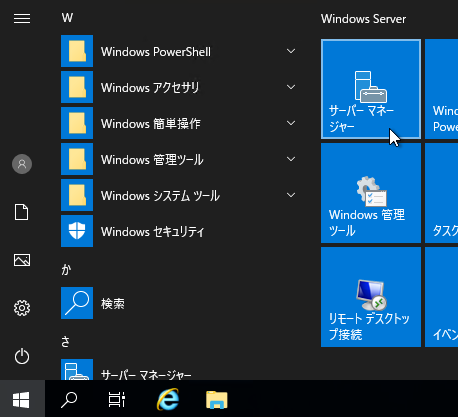Click the Windows セキュリティ shield icon
458x417 pixels.
coord(77,231)
